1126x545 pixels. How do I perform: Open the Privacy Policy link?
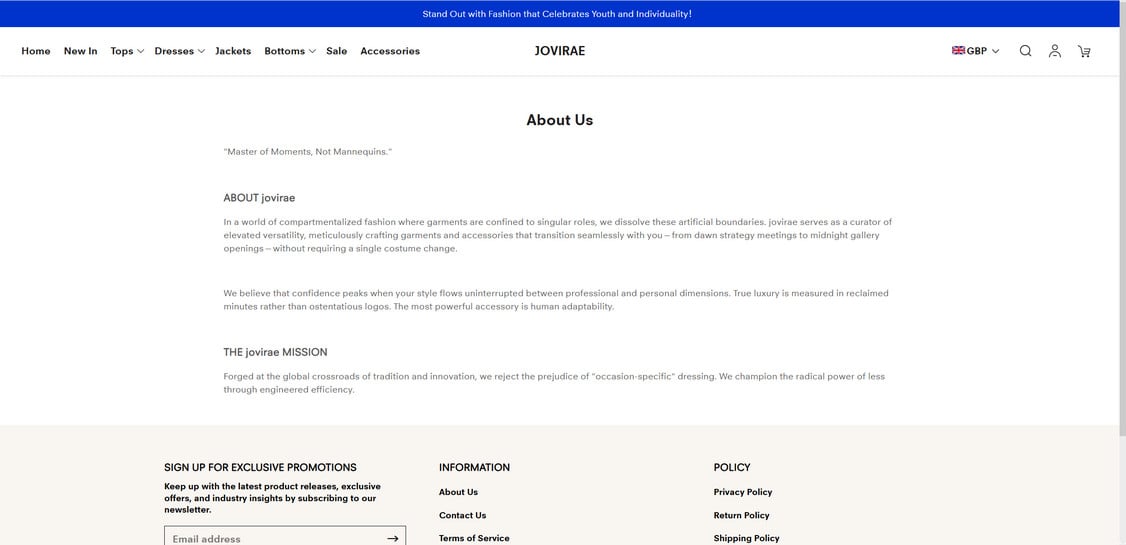[x=743, y=492]
